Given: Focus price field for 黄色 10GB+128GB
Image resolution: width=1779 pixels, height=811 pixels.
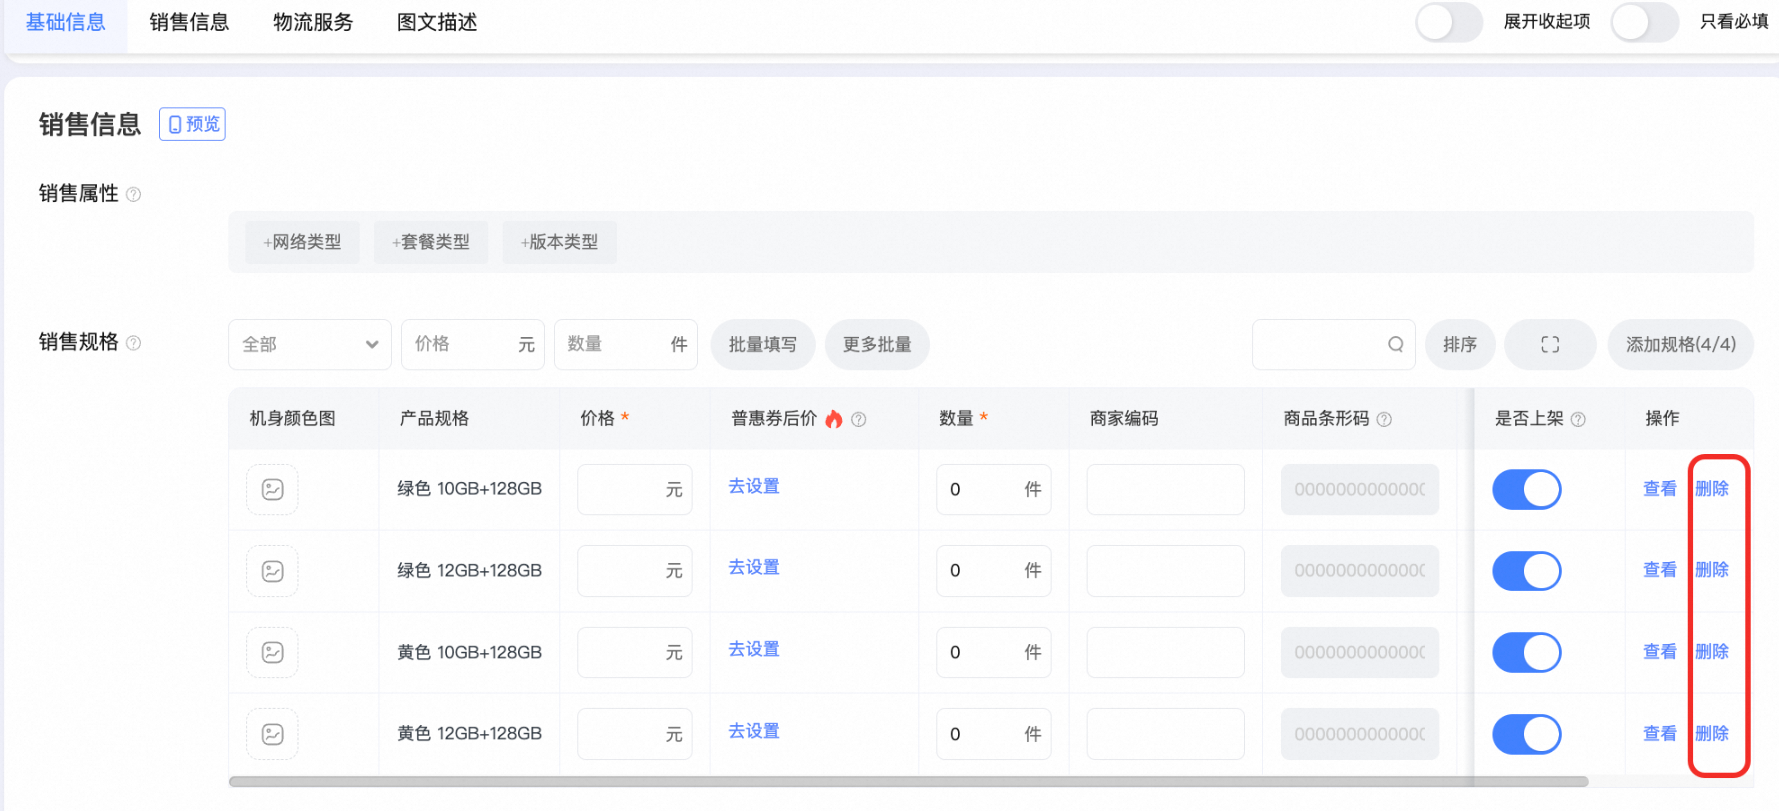Looking at the screenshot, I should coord(635,652).
